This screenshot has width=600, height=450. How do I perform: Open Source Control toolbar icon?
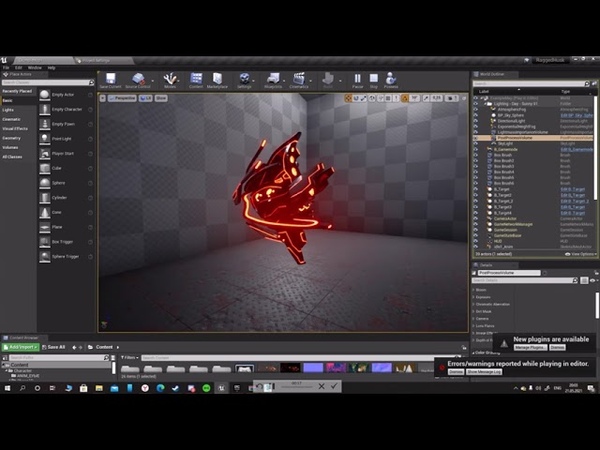coord(138,79)
